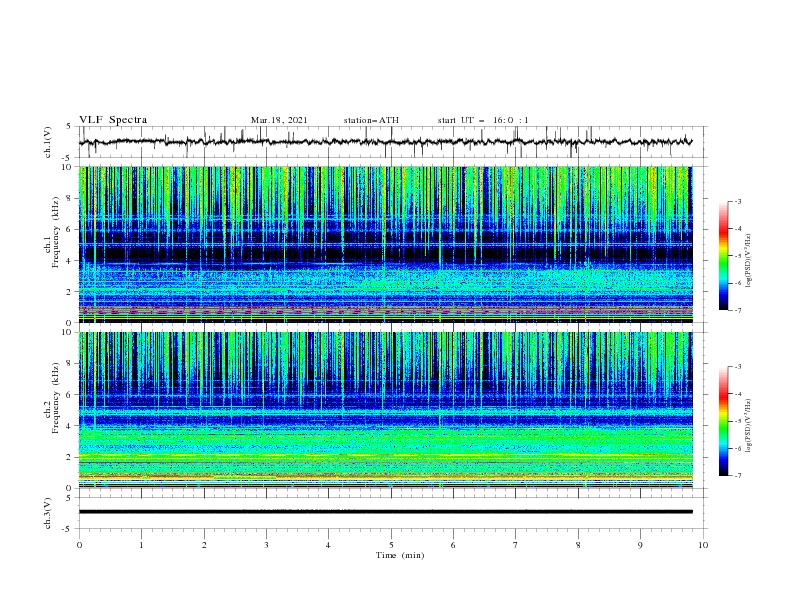792x612 pixels.
Task: Click time axis tick label "7"
Action: (516, 545)
